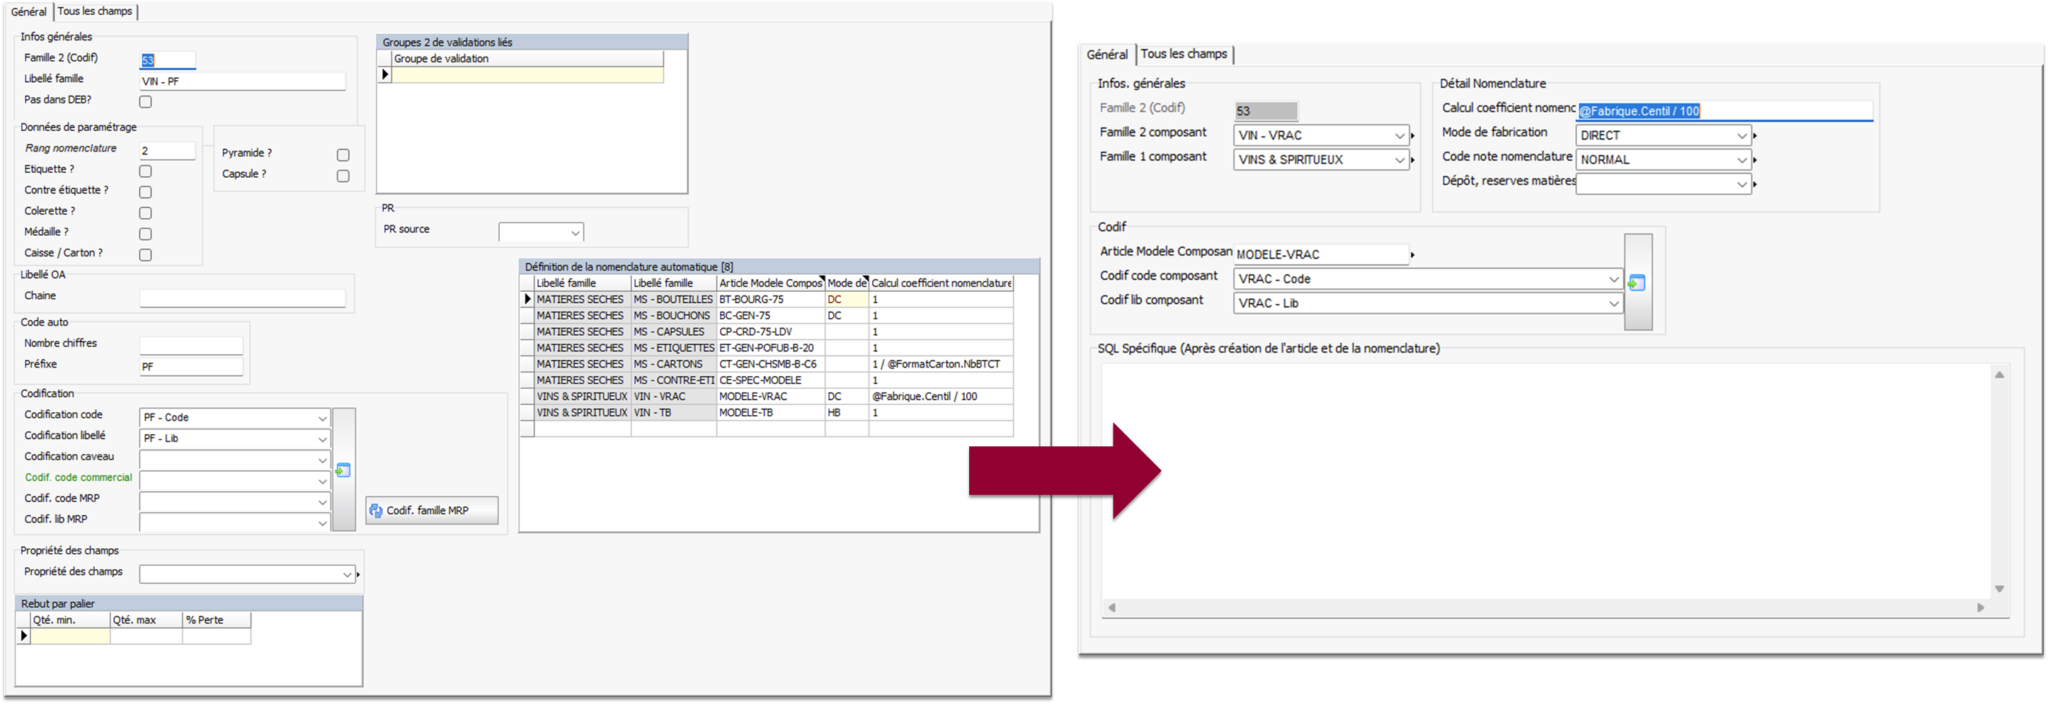Image resolution: width=2048 pixels, height=704 pixels.
Task: Enable the Pas dans DEB? checkbox
Action: point(146,101)
